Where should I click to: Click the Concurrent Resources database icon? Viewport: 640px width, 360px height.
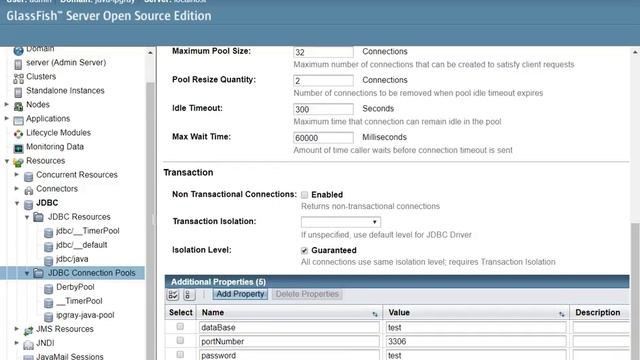[x=28, y=176]
